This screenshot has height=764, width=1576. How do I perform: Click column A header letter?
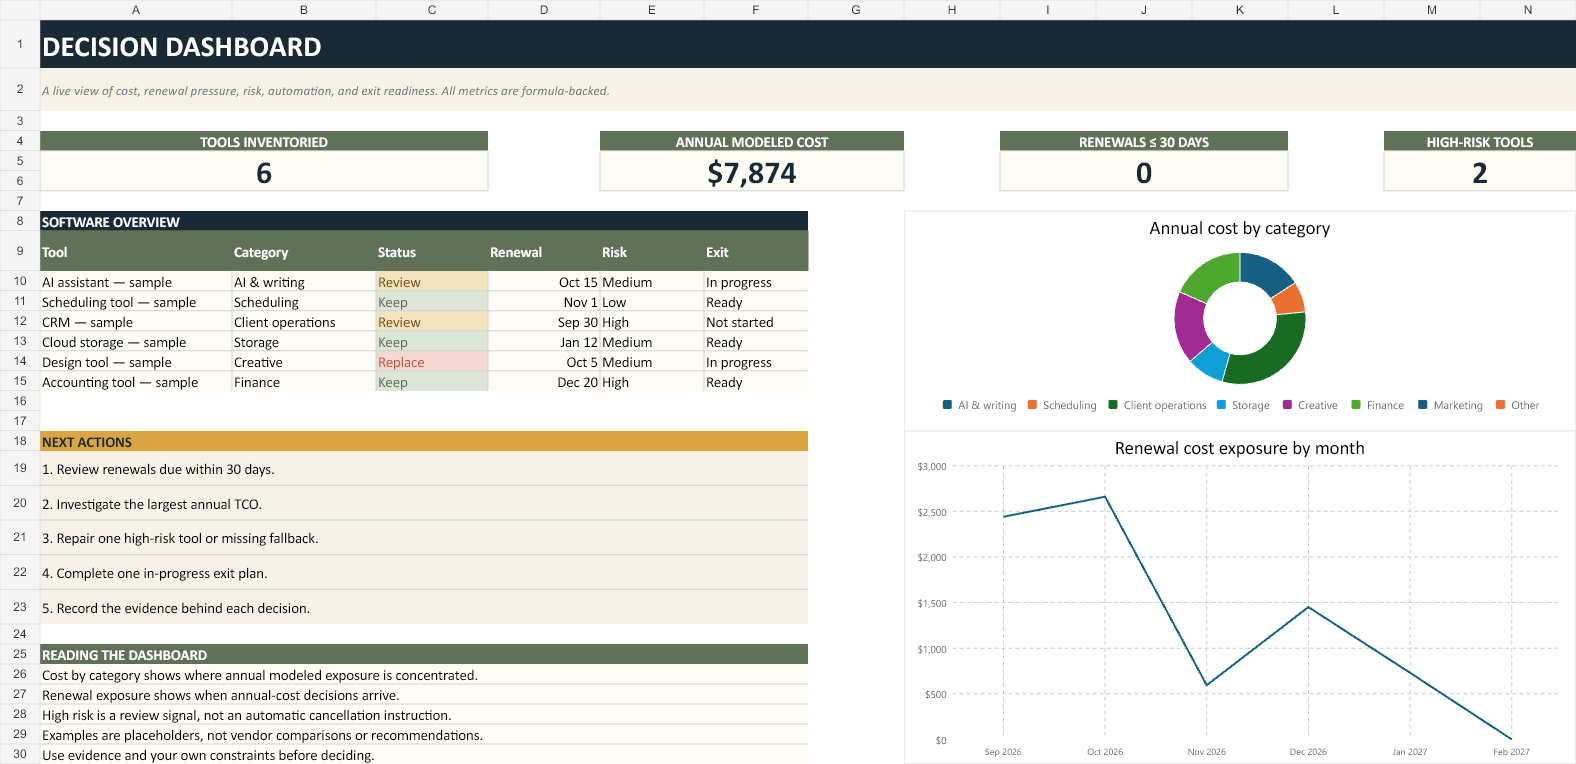point(136,10)
